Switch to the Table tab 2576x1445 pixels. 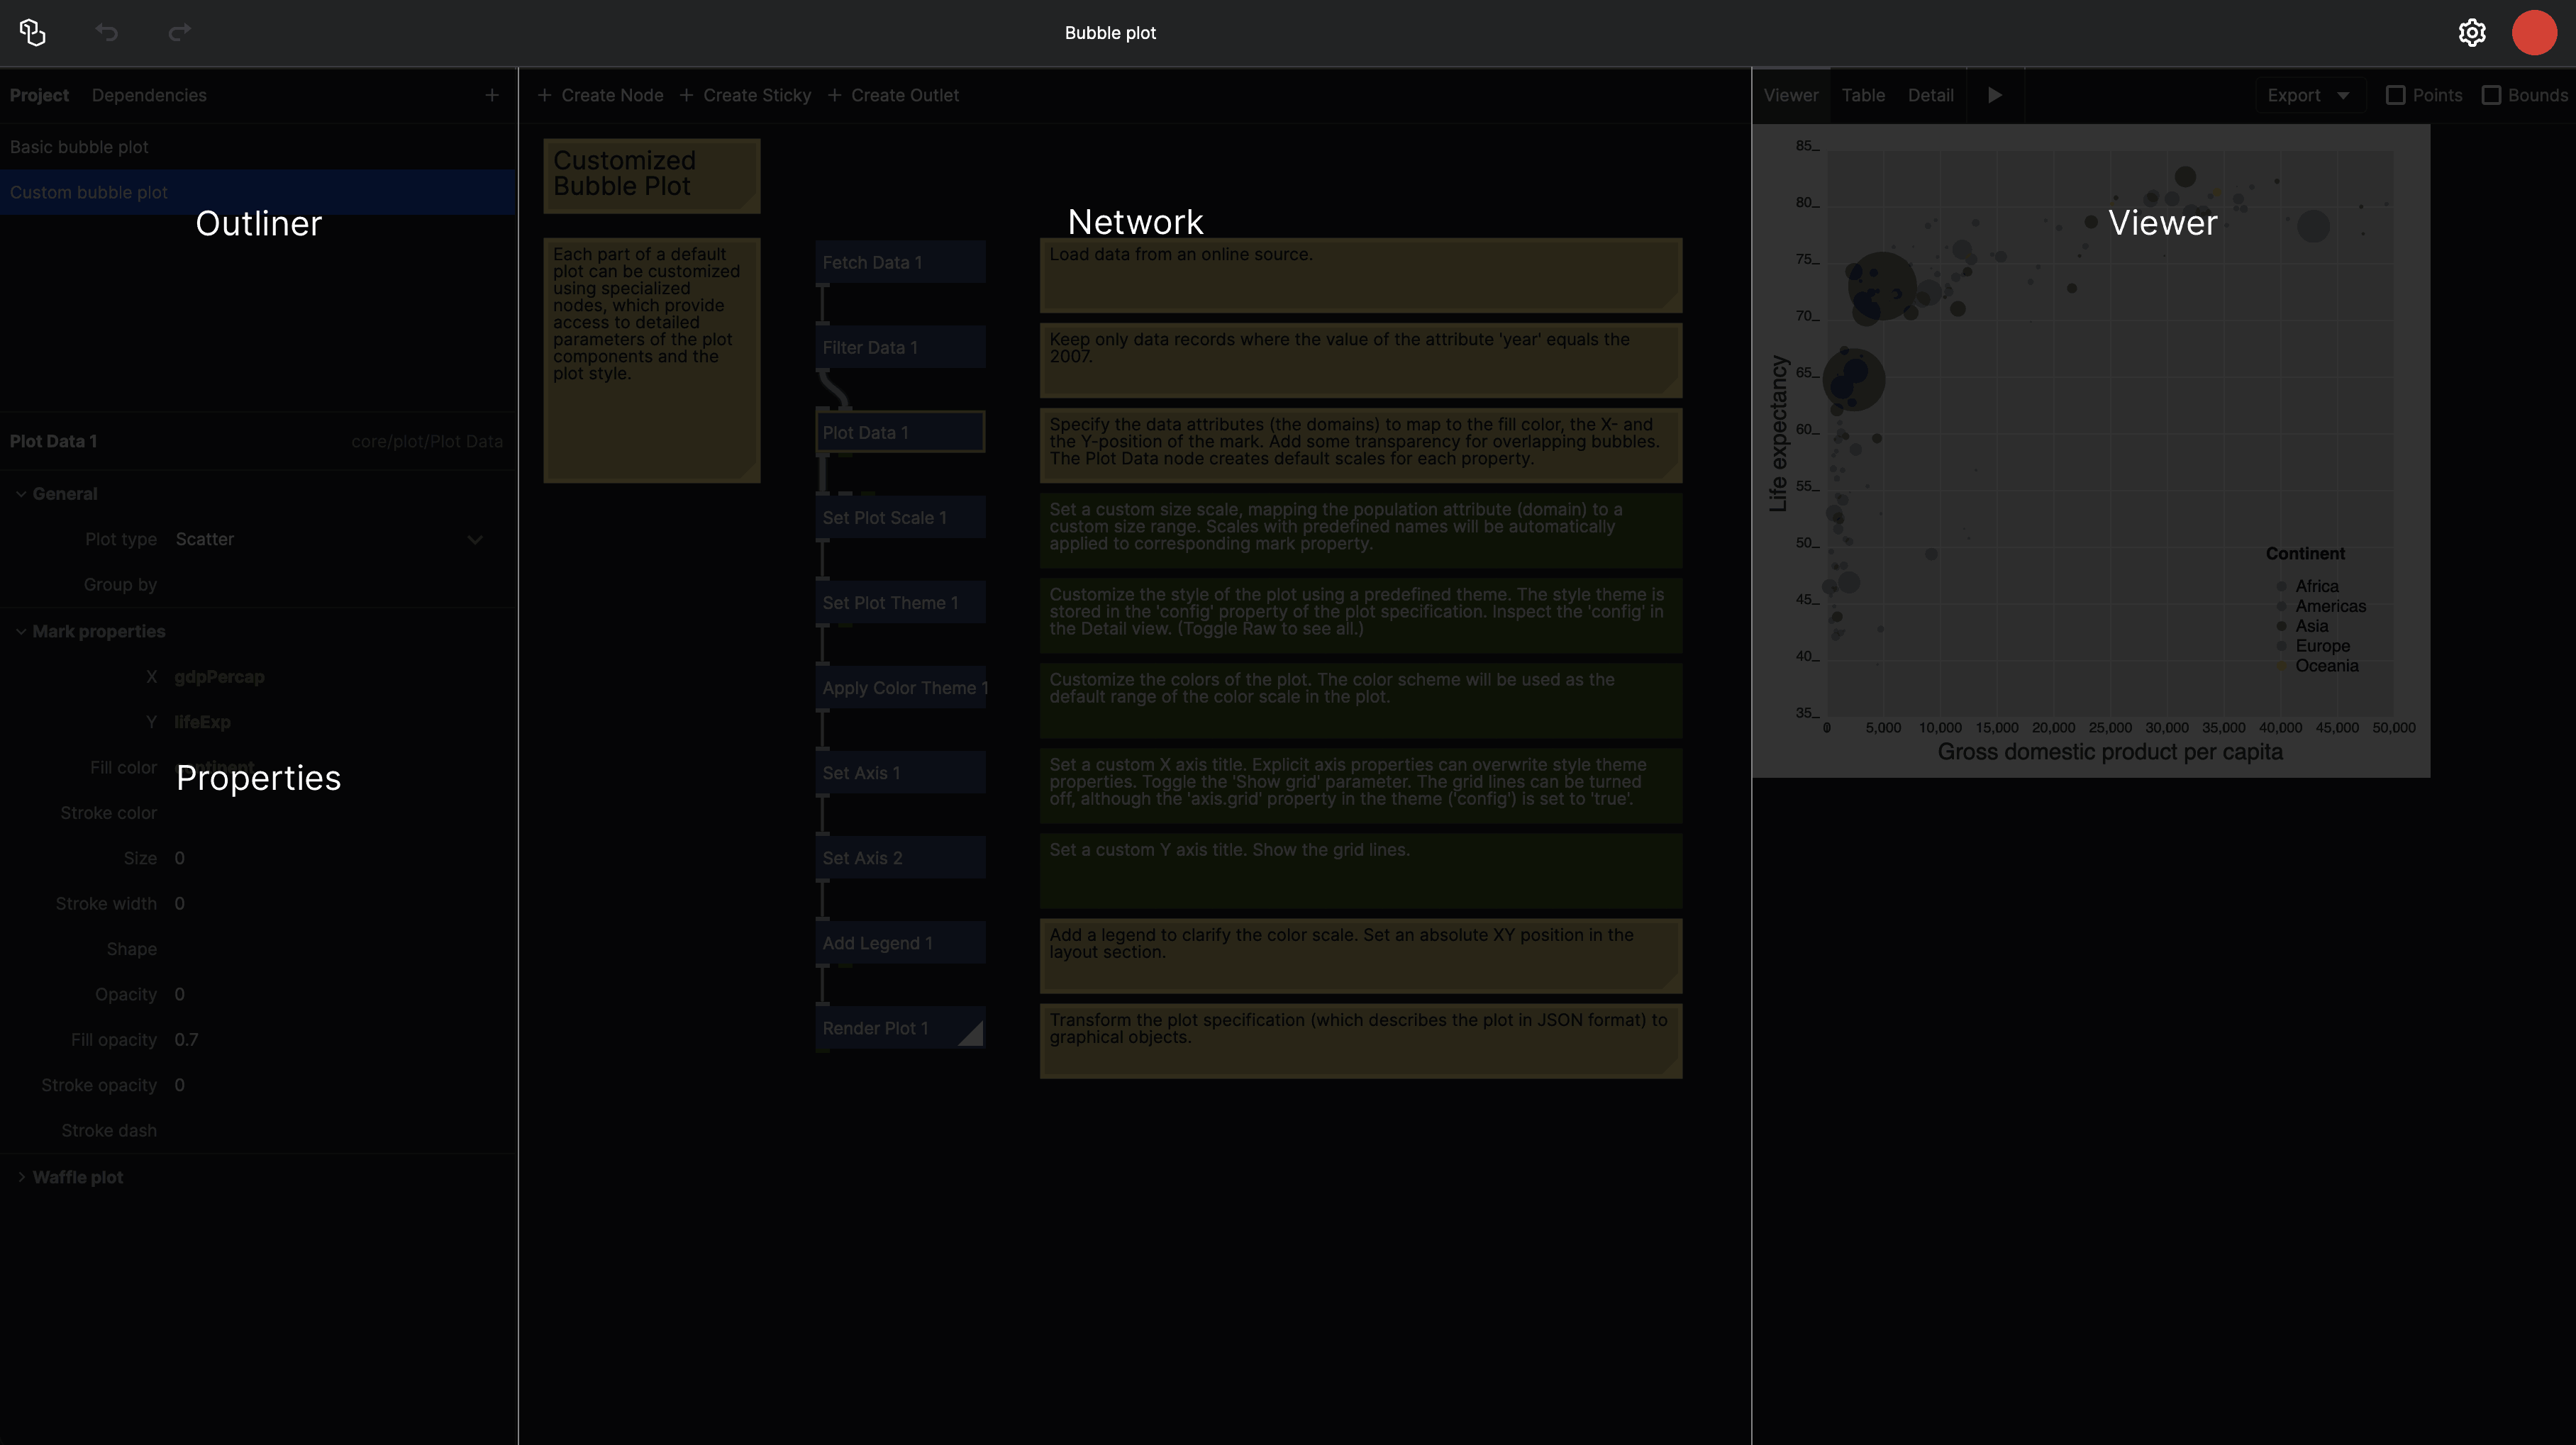(x=1863, y=95)
